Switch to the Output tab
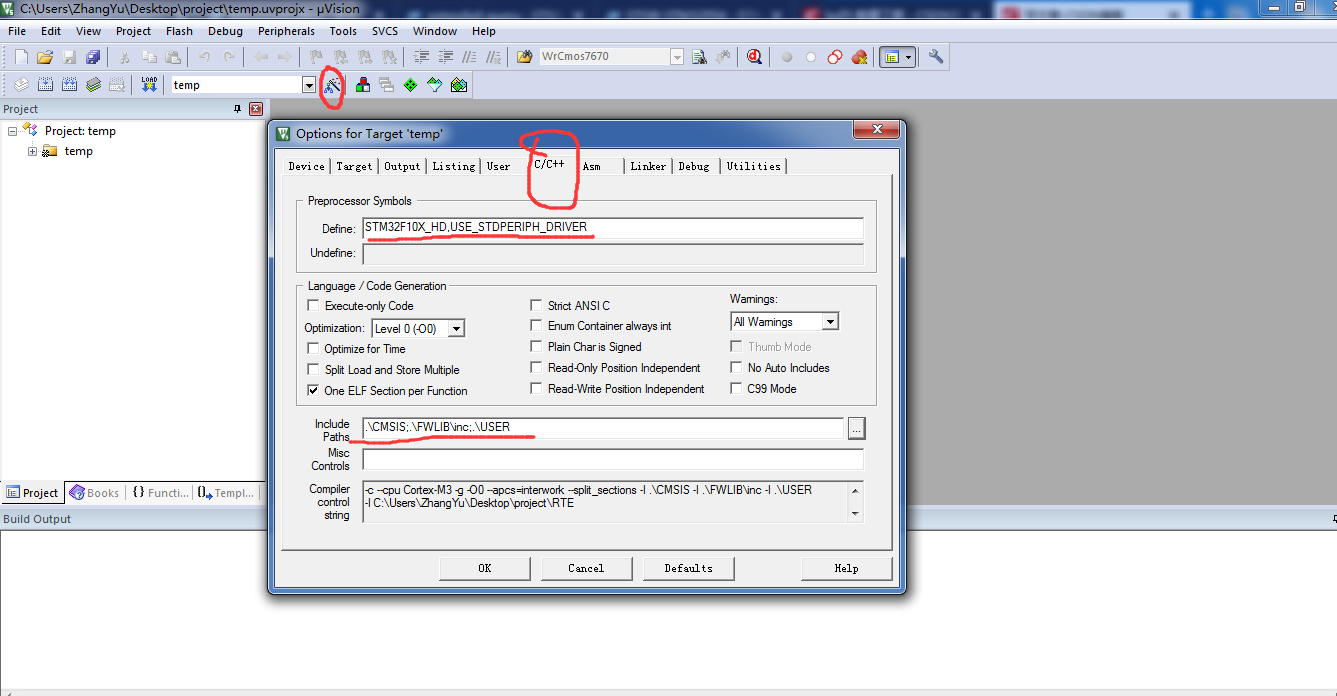Image resolution: width=1337 pixels, height=696 pixels. (402, 166)
